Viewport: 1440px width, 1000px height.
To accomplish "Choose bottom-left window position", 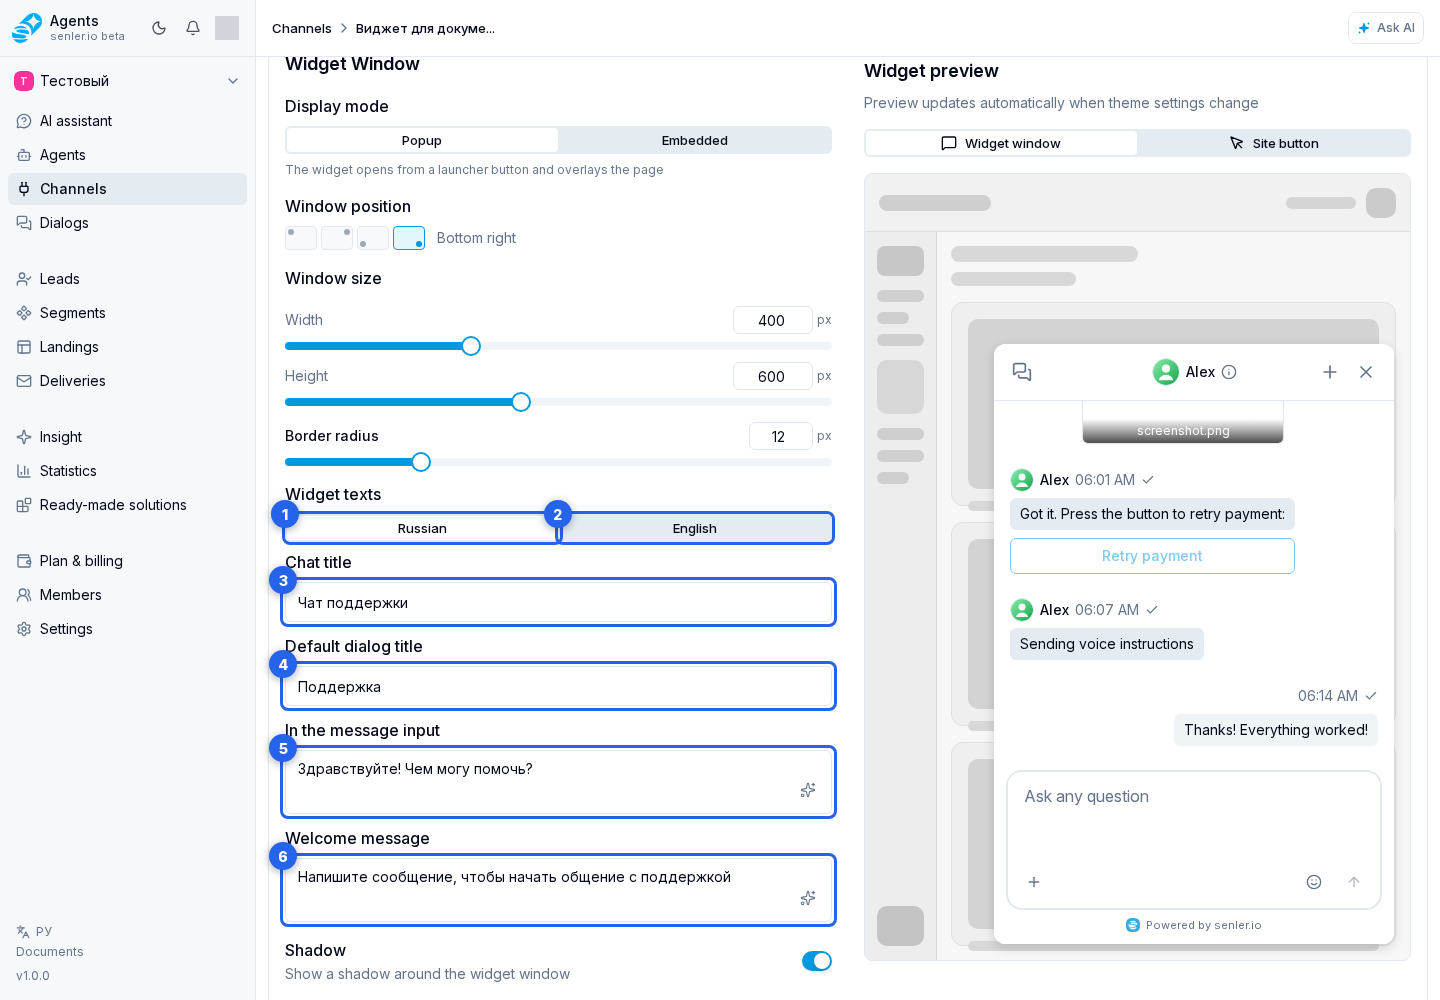I will pyautogui.click(x=373, y=238).
